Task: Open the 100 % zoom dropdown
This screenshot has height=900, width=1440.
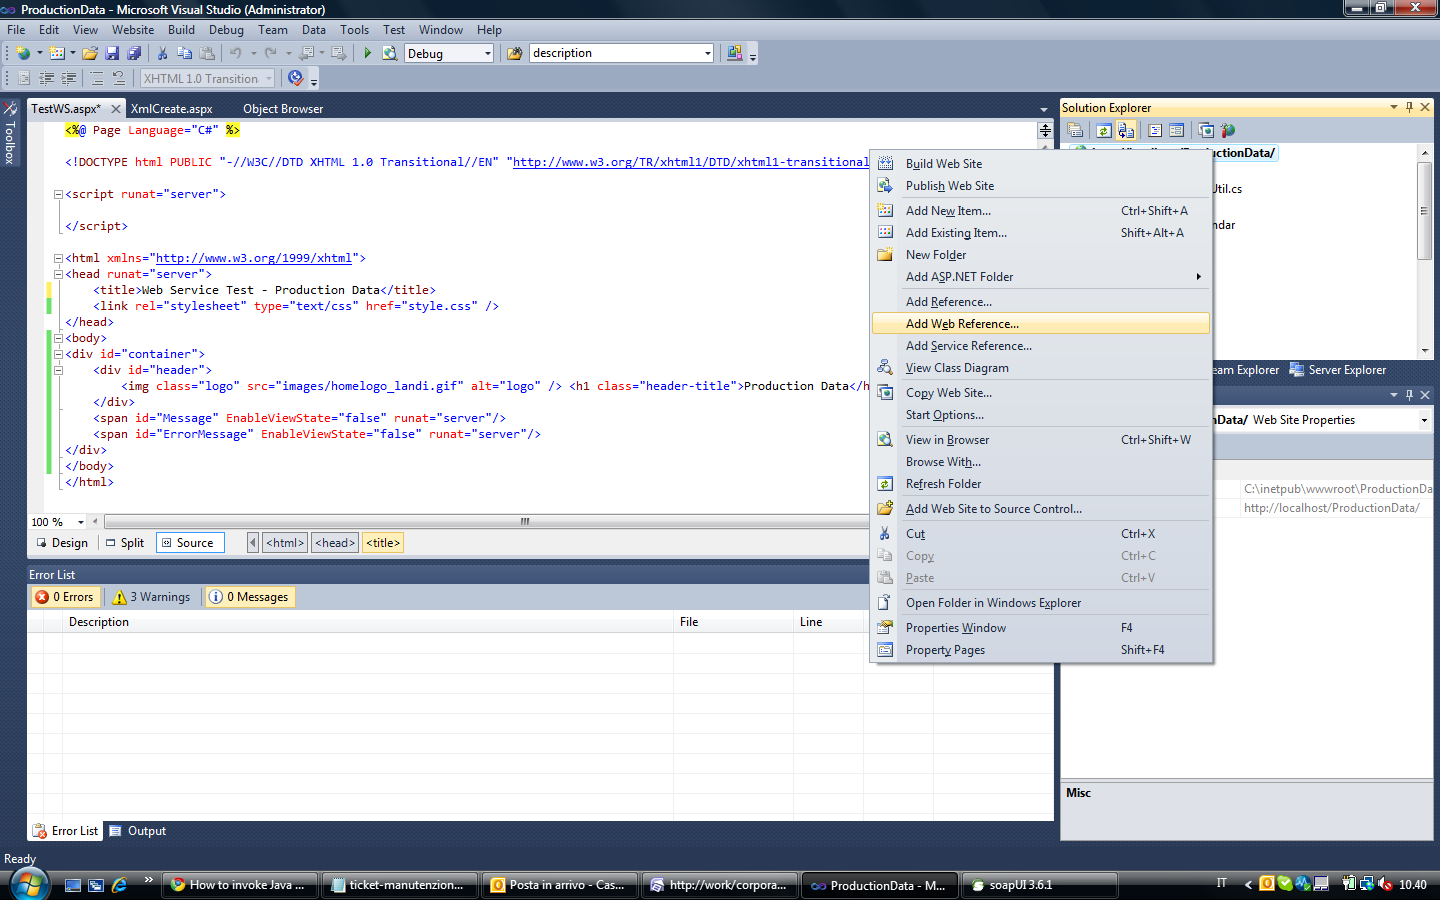Action: click(81, 522)
